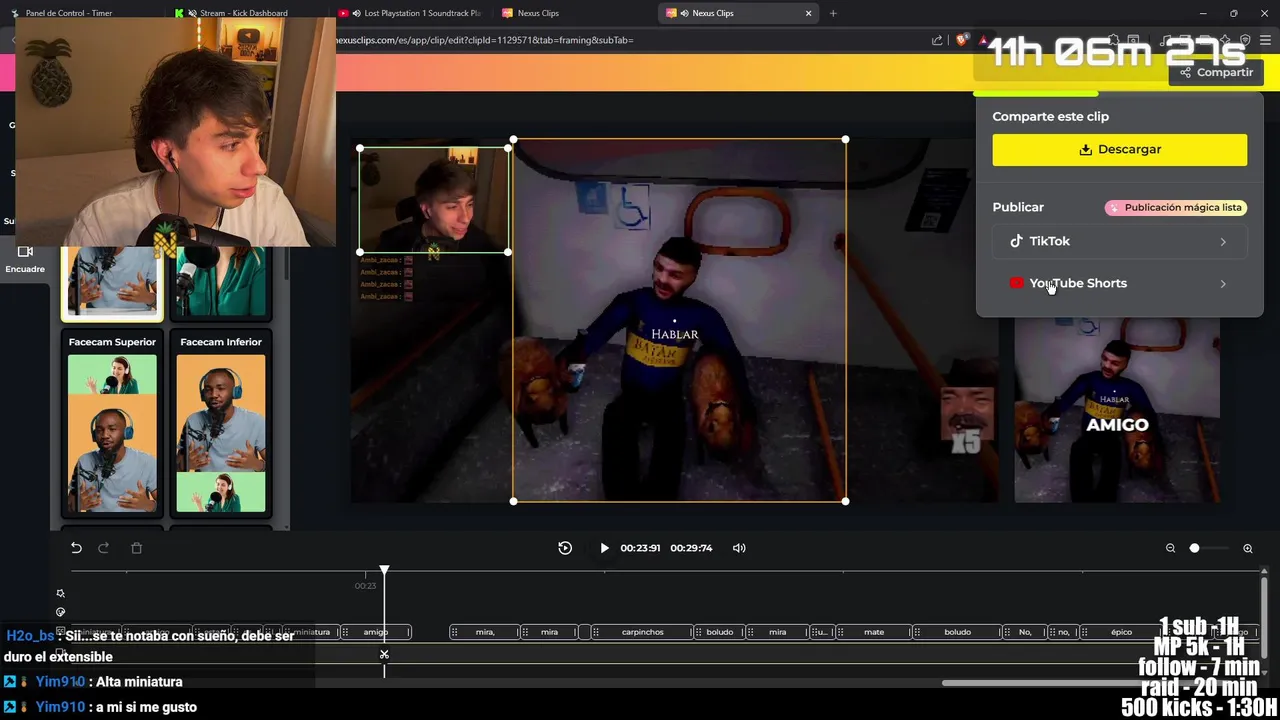Click the bottom-right handle of the main crop box
1280x720 pixels.
tap(846, 501)
